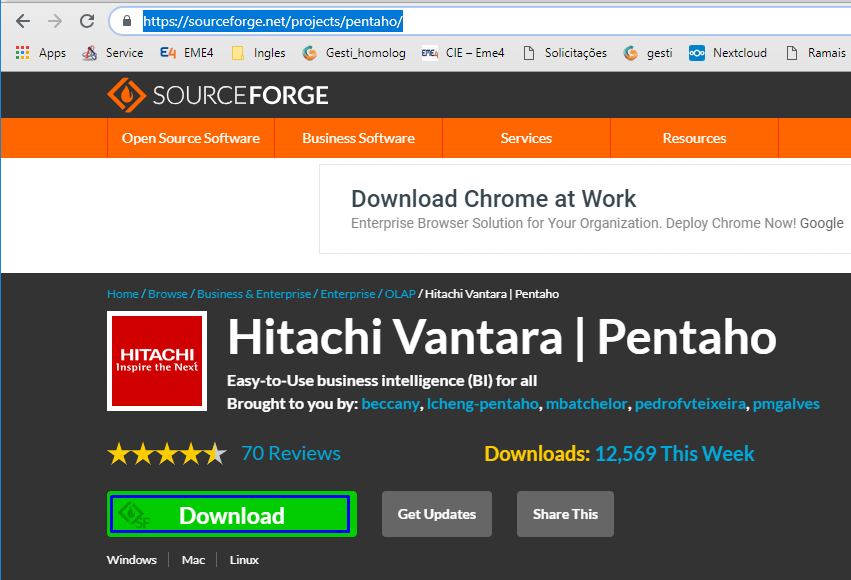851x580 pixels.
Task: Click the browser Forward arrow
Action: [55, 21]
